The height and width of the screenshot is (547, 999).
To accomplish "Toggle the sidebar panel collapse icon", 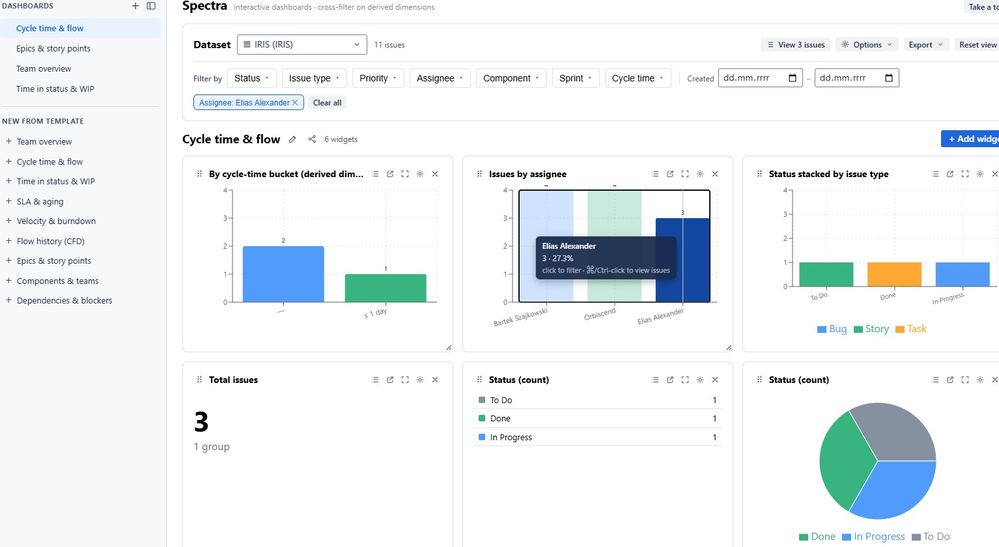I will click(x=151, y=6).
